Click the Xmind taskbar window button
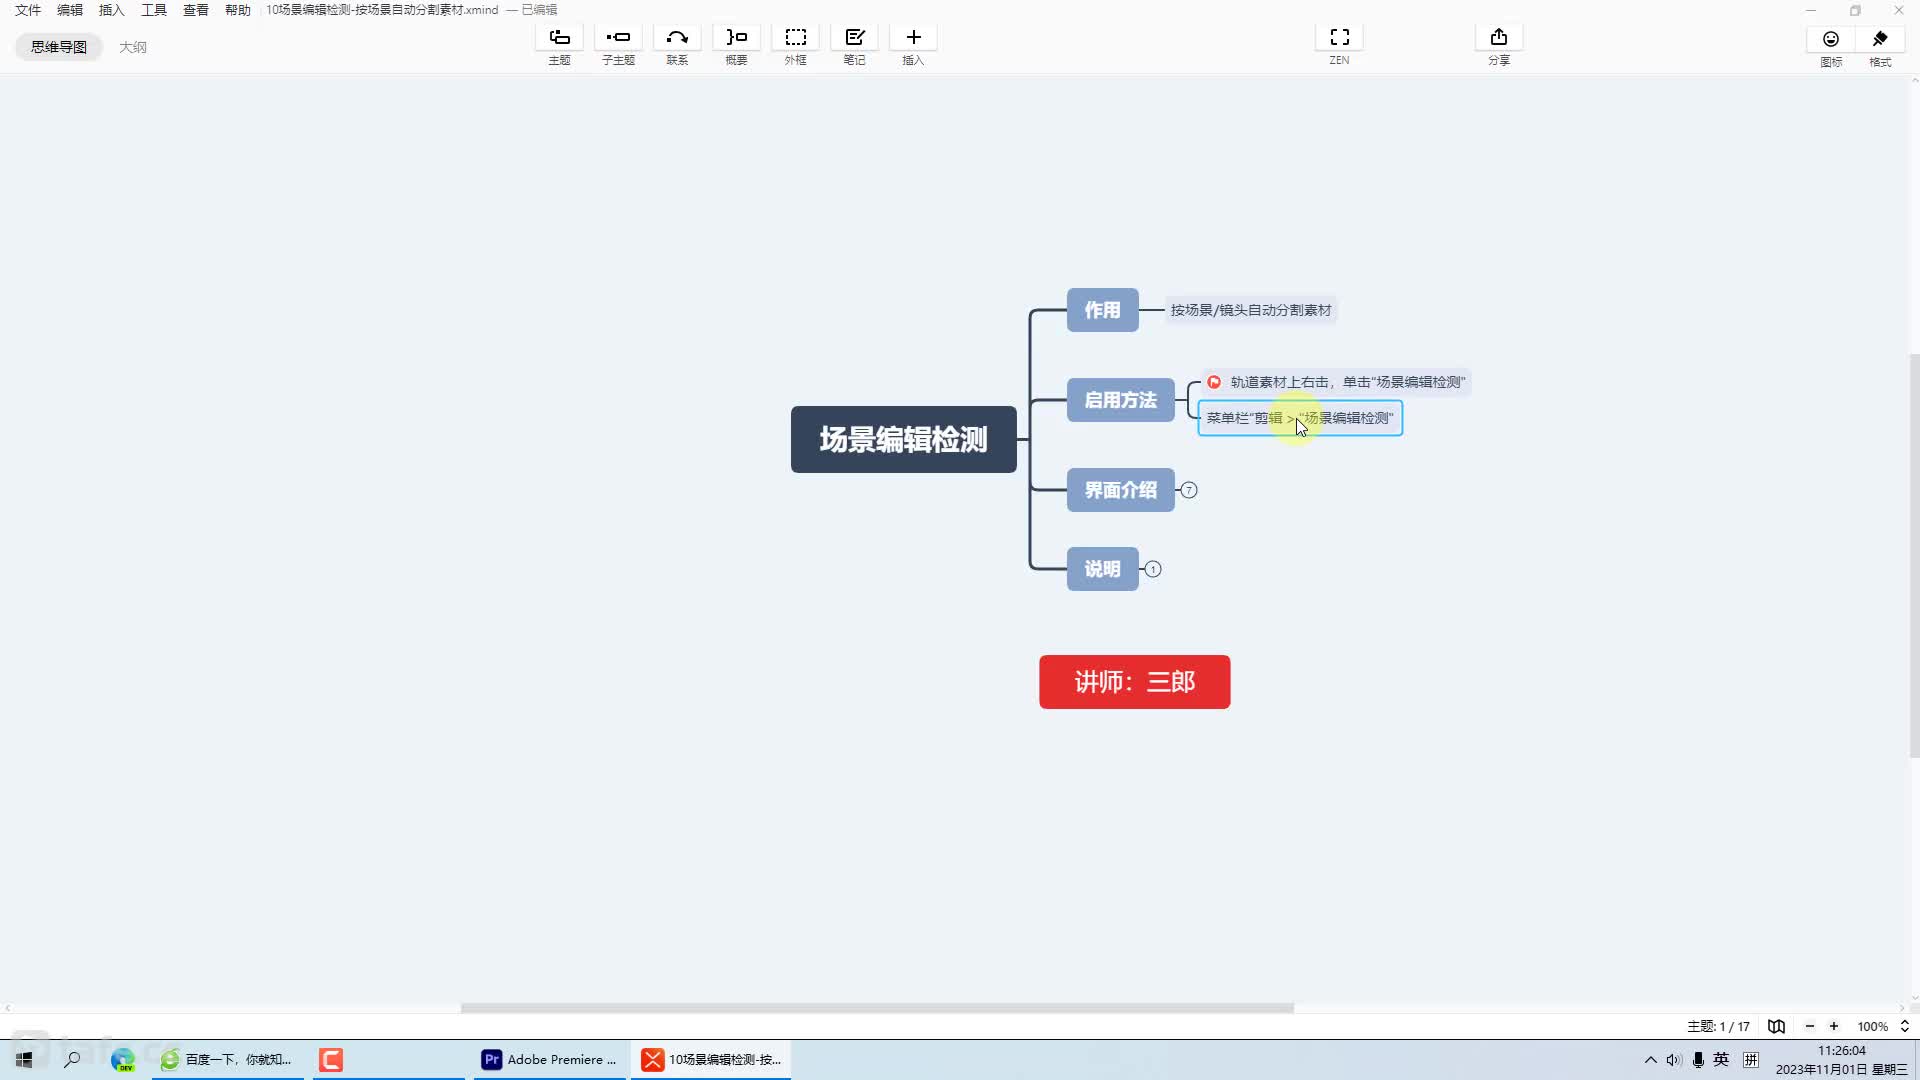Viewport: 1920px width, 1080px height. pos(711,1059)
